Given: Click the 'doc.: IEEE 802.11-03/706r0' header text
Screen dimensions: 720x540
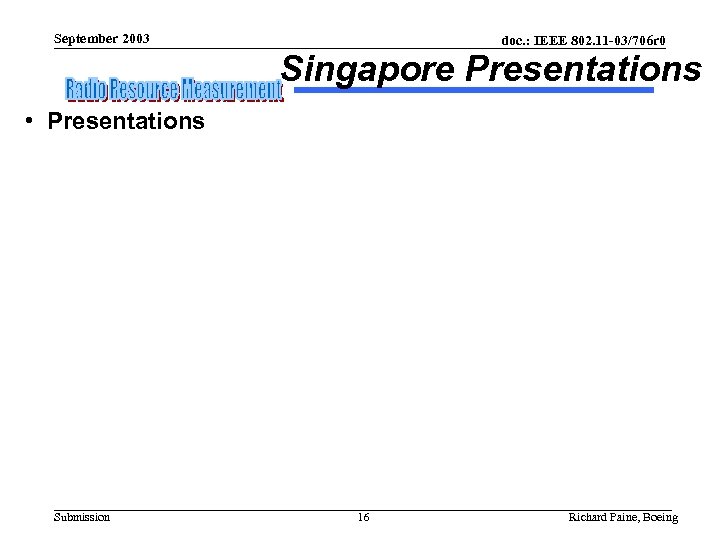Looking at the screenshot, I should 583,40.
